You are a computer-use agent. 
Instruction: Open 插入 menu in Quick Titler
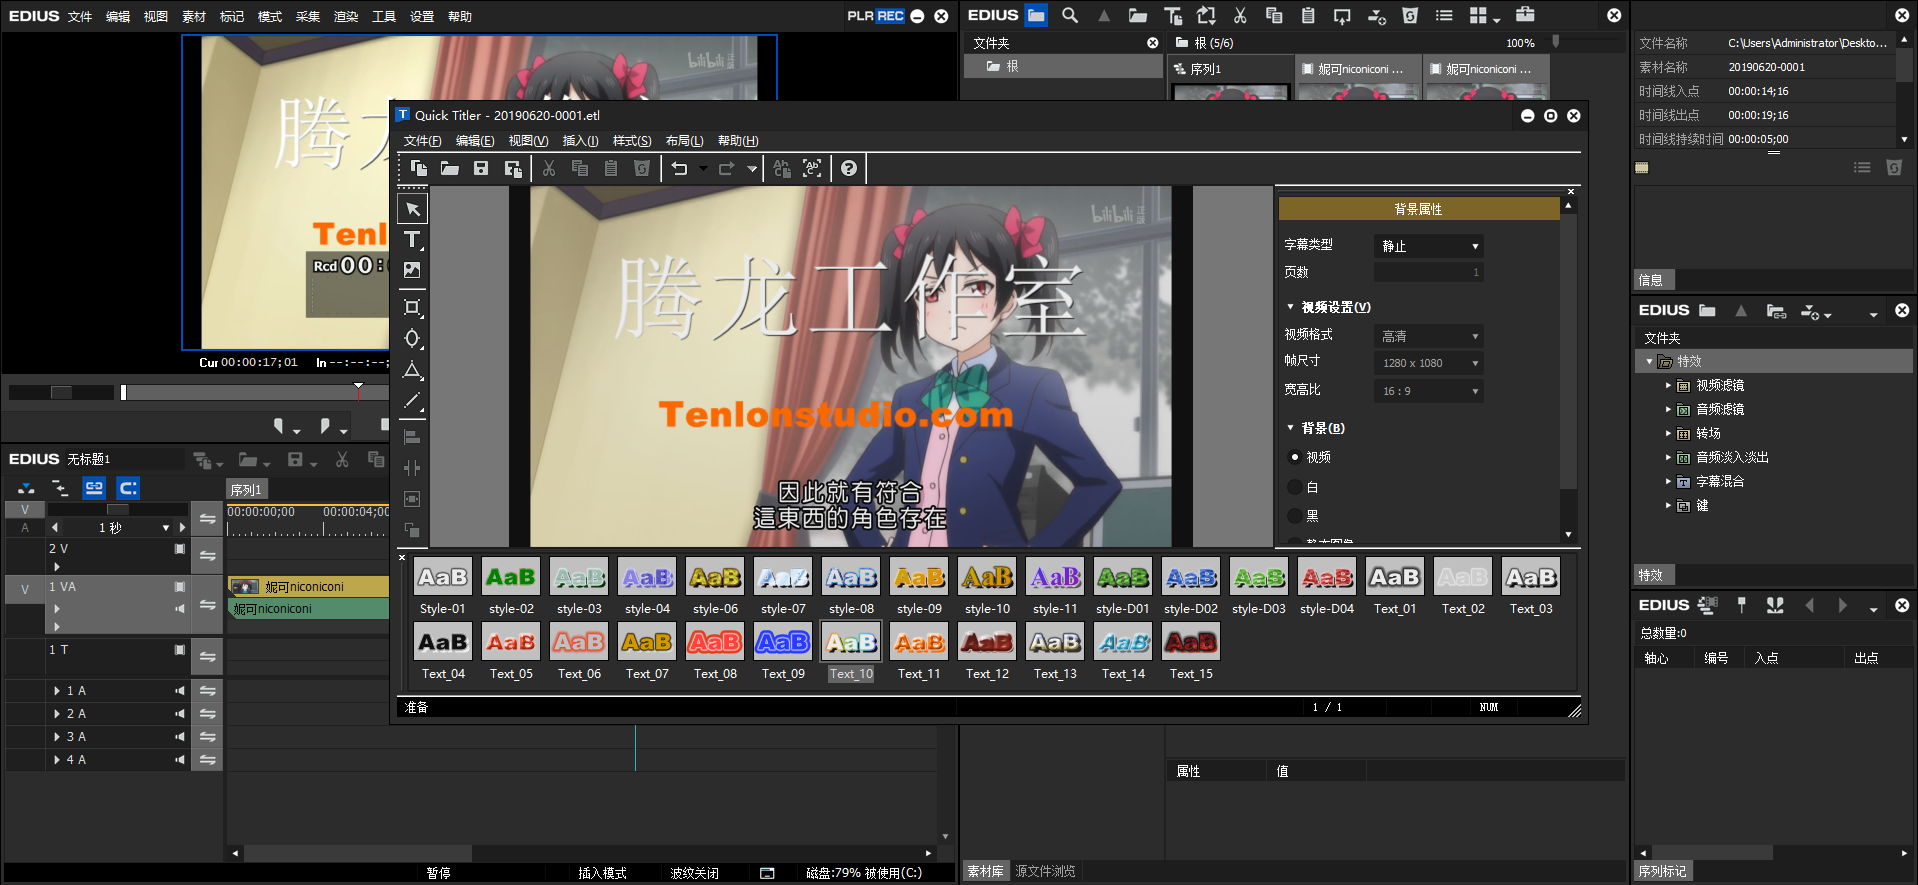point(580,141)
